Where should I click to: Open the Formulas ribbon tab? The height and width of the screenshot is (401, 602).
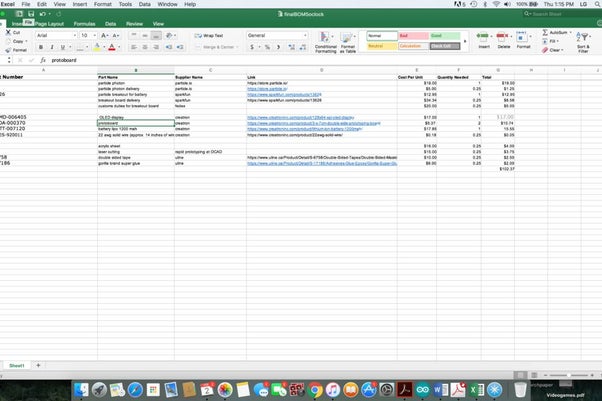[x=84, y=24]
